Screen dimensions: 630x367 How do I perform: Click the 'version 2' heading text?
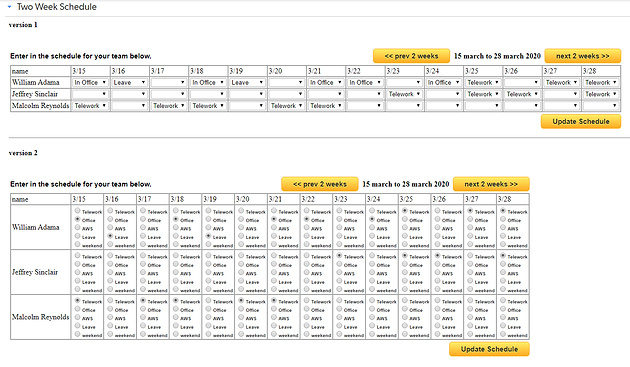pyautogui.click(x=23, y=153)
